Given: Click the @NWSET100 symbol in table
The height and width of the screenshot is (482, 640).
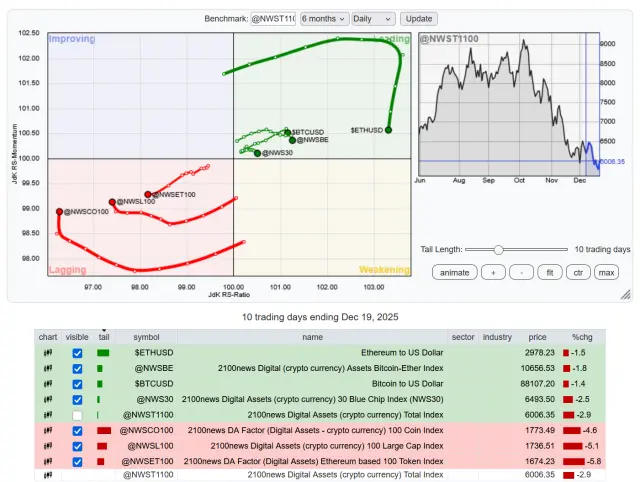Looking at the screenshot, I should click(x=147, y=461).
